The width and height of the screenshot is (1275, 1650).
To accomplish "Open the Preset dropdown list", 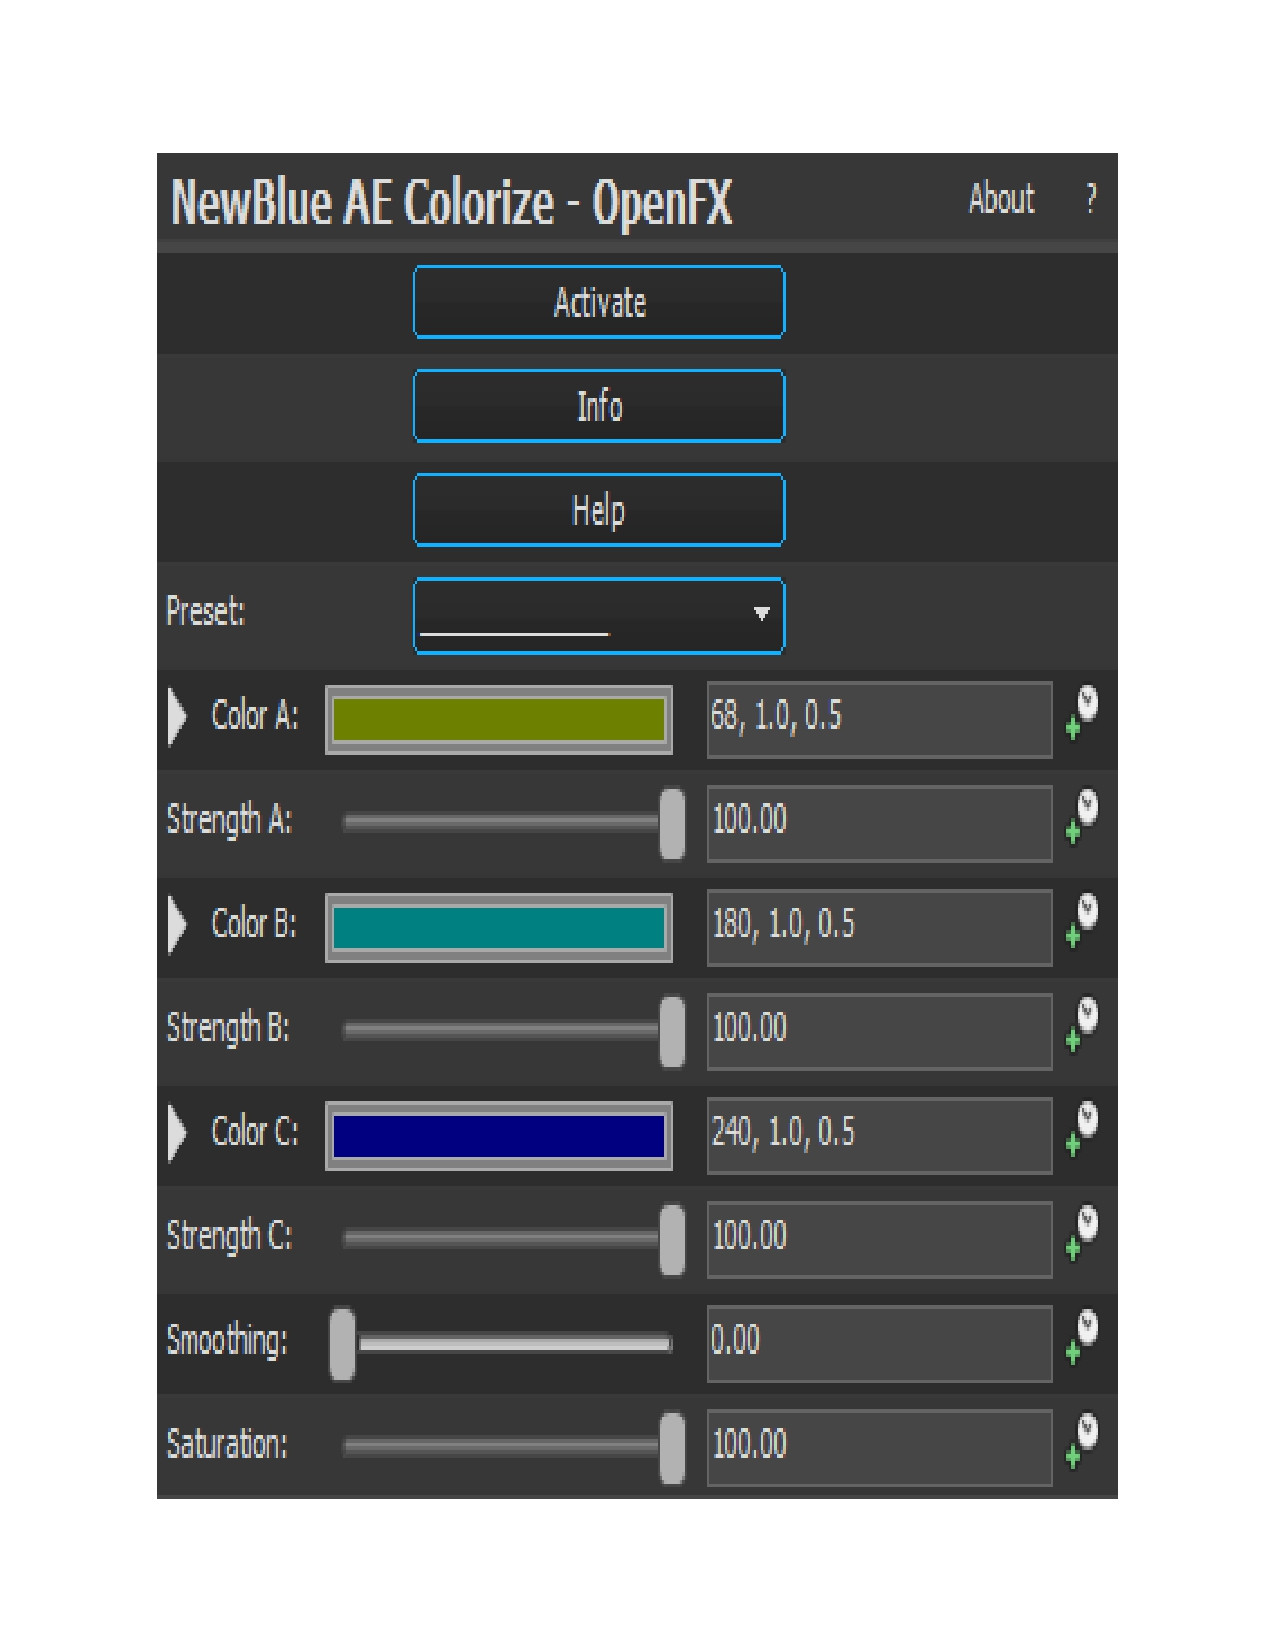I will click(x=599, y=615).
